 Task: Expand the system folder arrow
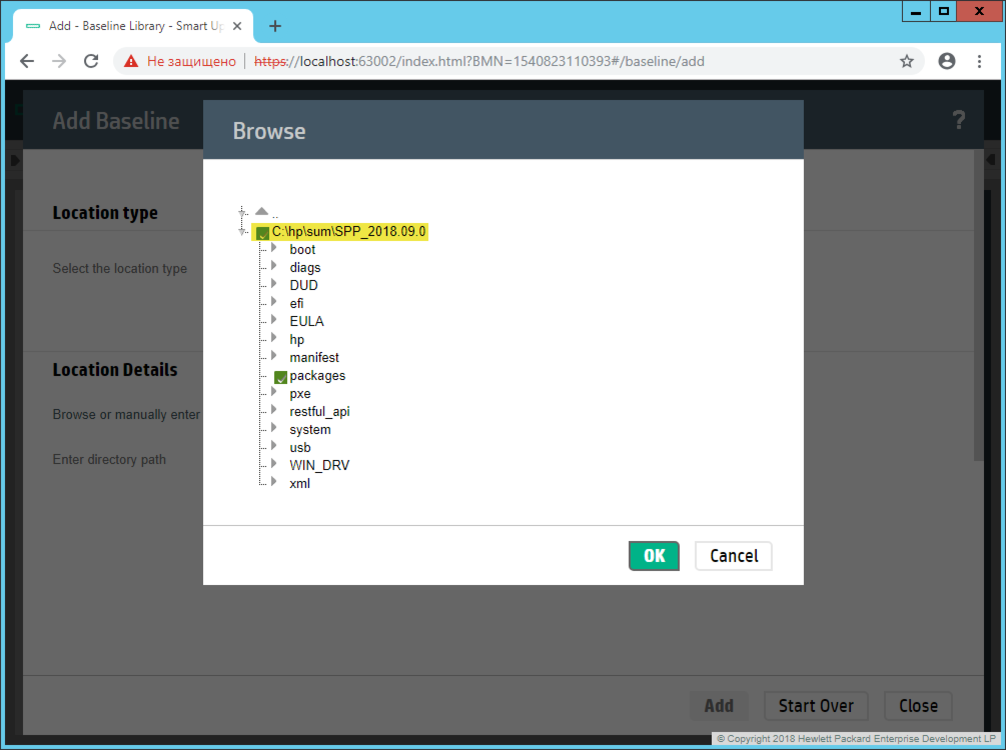pyautogui.click(x=274, y=427)
